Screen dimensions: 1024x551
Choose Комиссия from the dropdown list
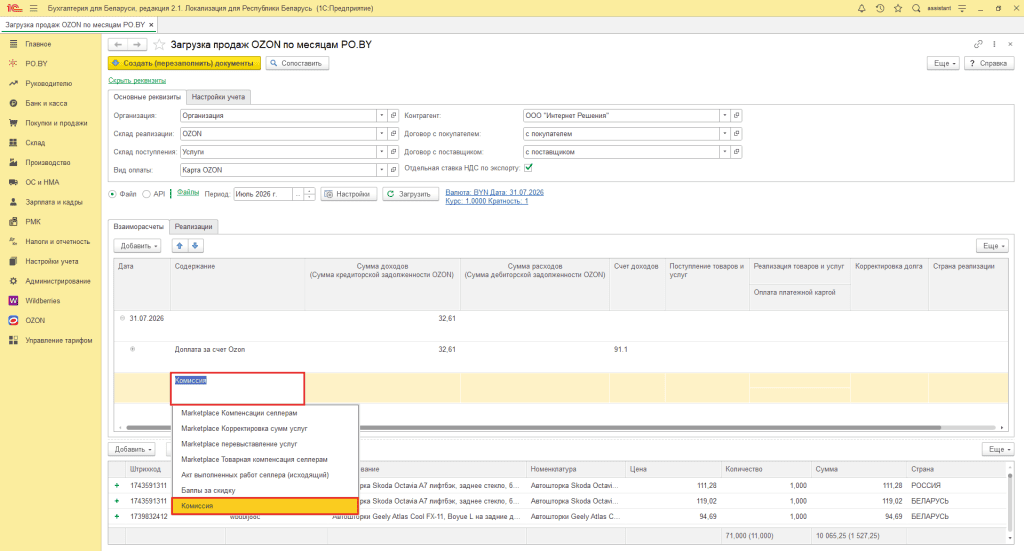click(x=265, y=506)
